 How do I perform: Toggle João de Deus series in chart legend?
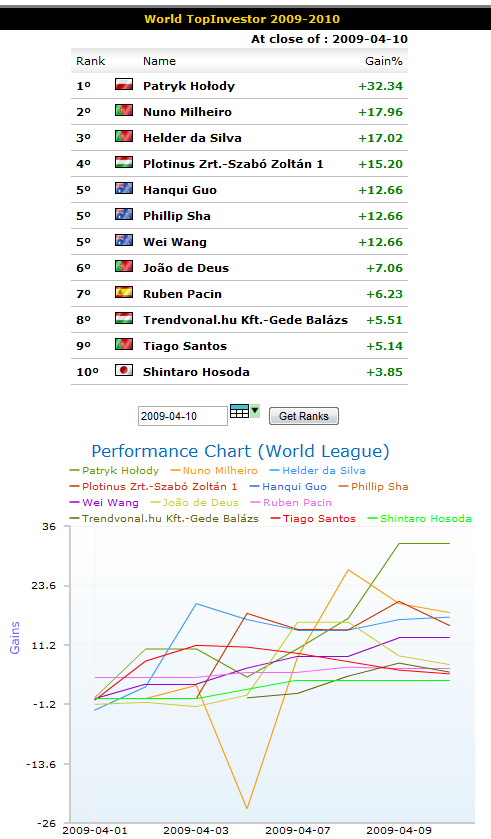point(194,502)
